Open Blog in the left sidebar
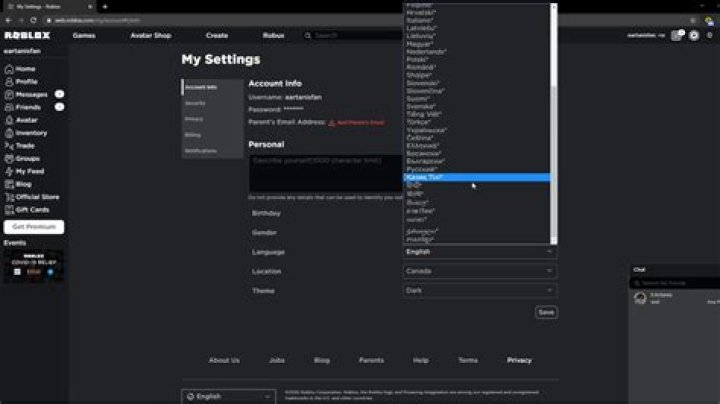720x404 pixels. point(18,184)
